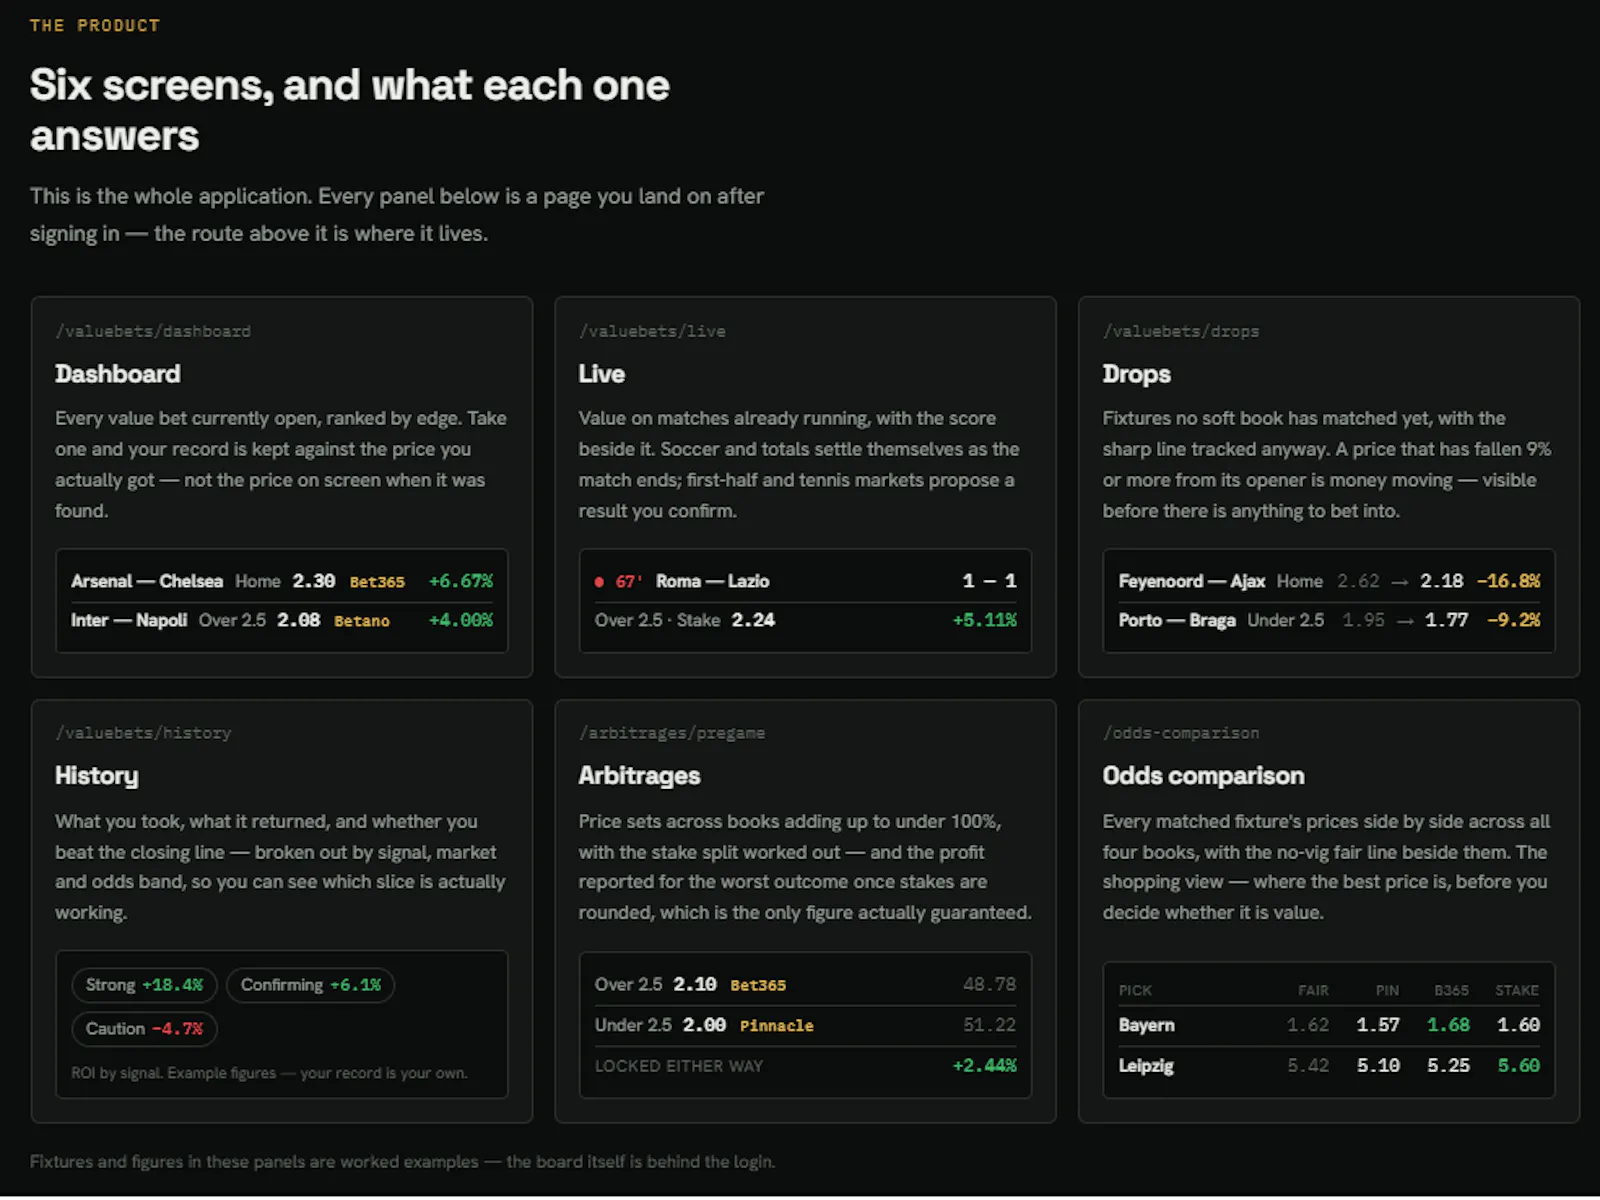
Task: Select the Caution -4.7% signal pill
Action: click(x=144, y=1029)
